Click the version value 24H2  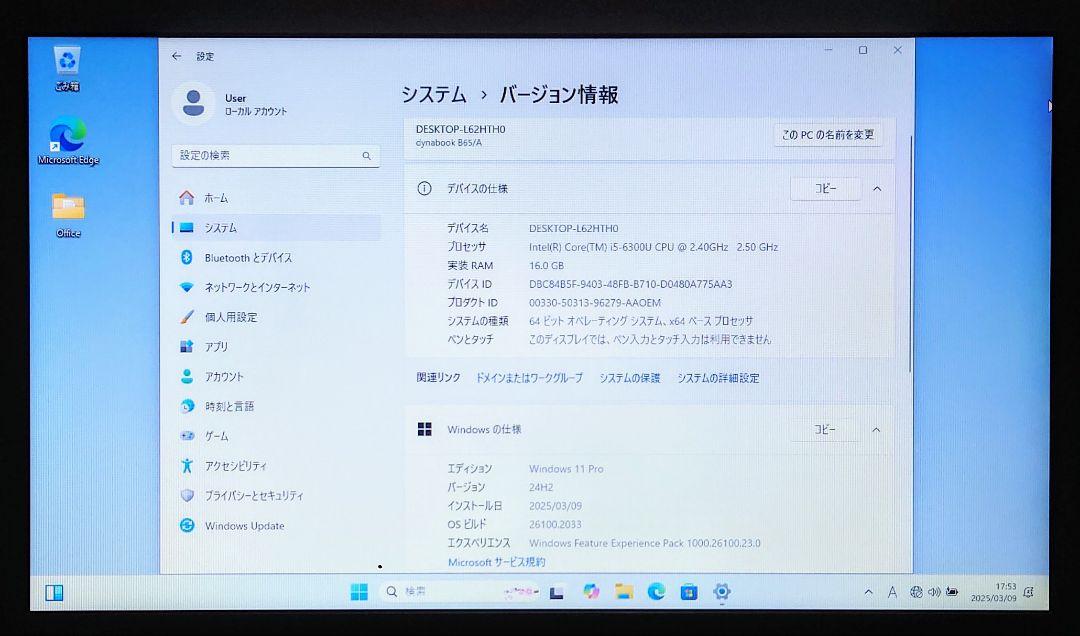[541, 487]
